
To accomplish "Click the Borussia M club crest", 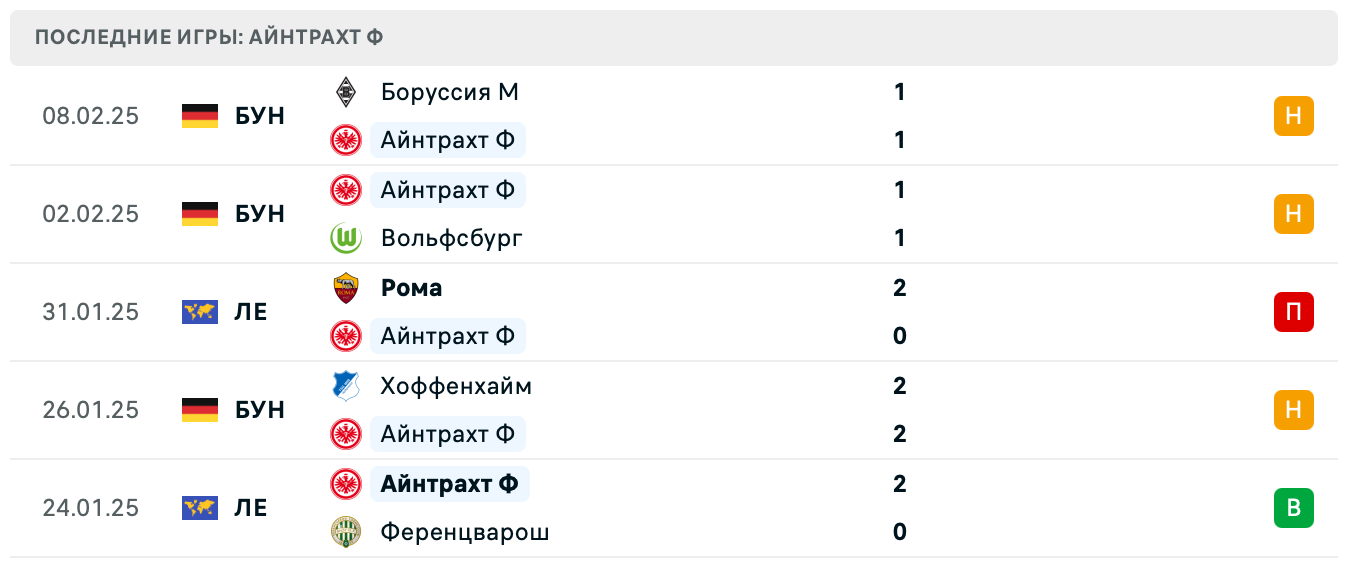I will [x=346, y=92].
